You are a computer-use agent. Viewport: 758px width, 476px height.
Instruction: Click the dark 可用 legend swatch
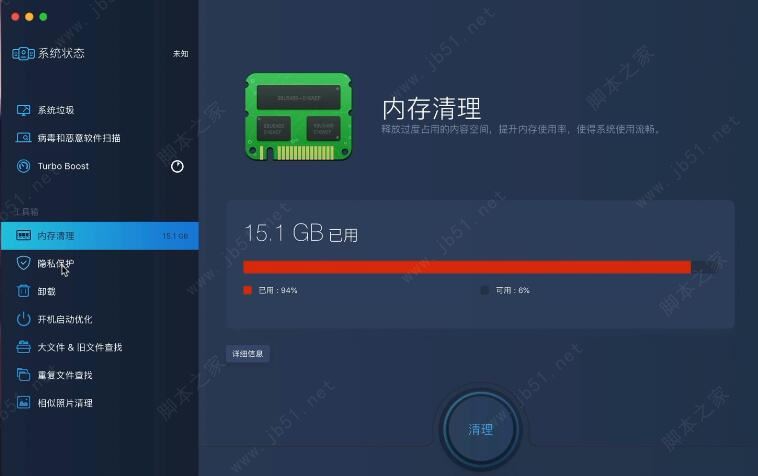(485, 290)
